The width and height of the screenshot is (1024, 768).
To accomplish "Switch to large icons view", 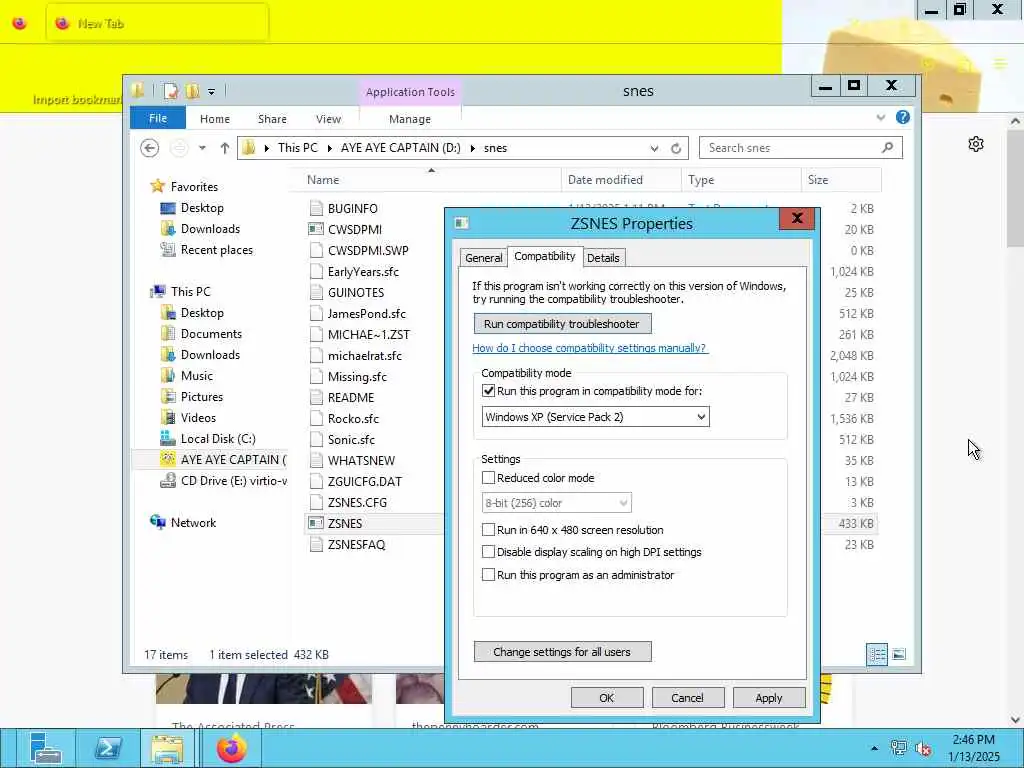I will pyautogui.click(x=899, y=654).
